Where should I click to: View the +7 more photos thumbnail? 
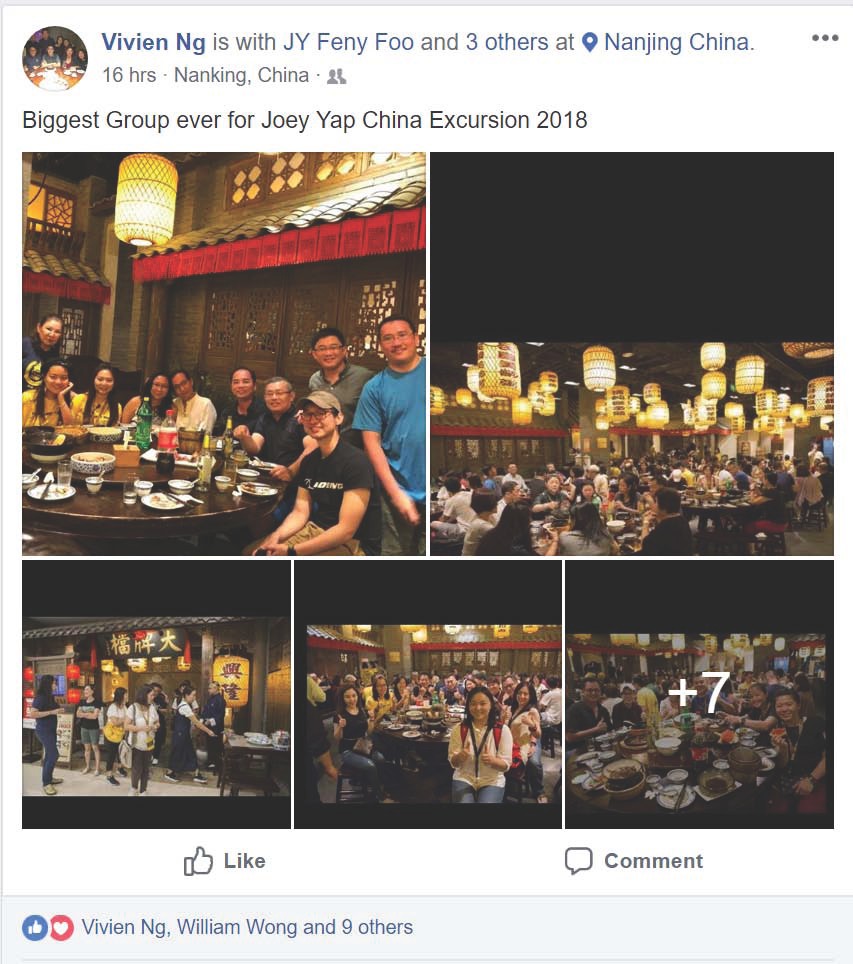(x=699, y=694)
